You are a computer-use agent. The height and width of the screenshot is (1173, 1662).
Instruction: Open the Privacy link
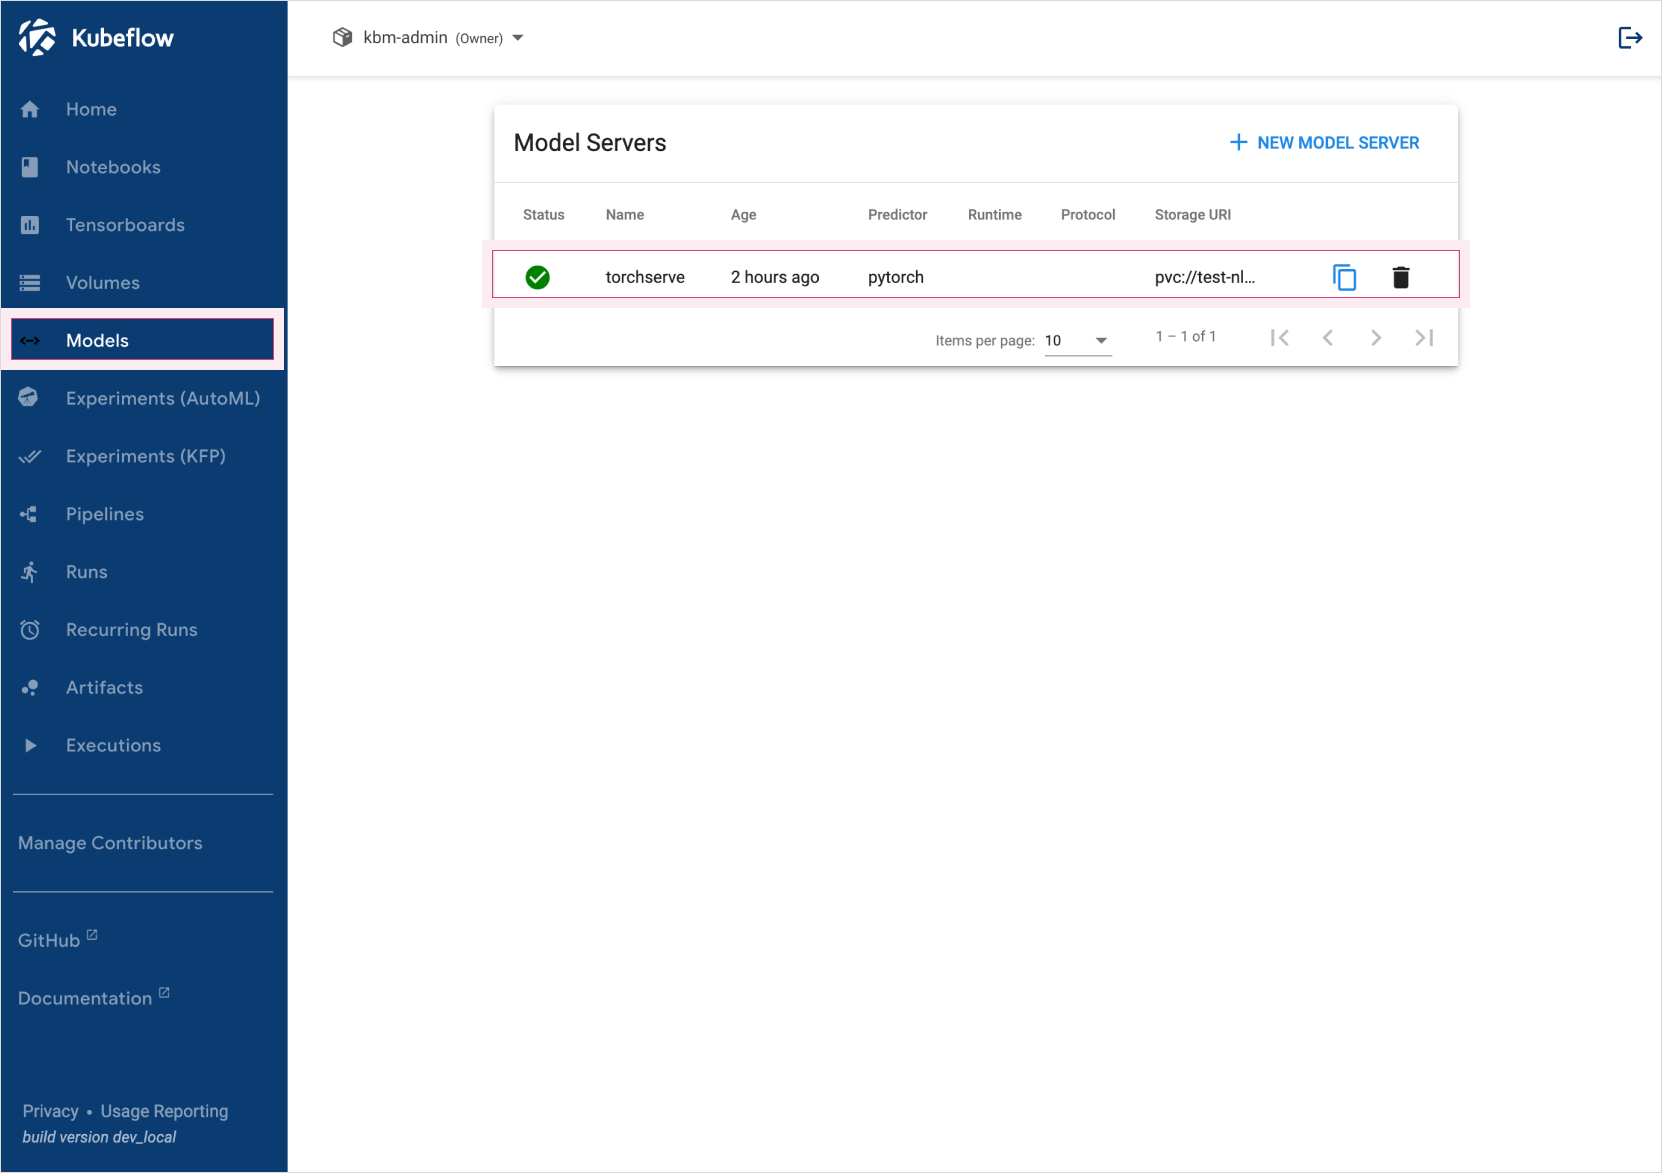click(x=50, y=1111)
